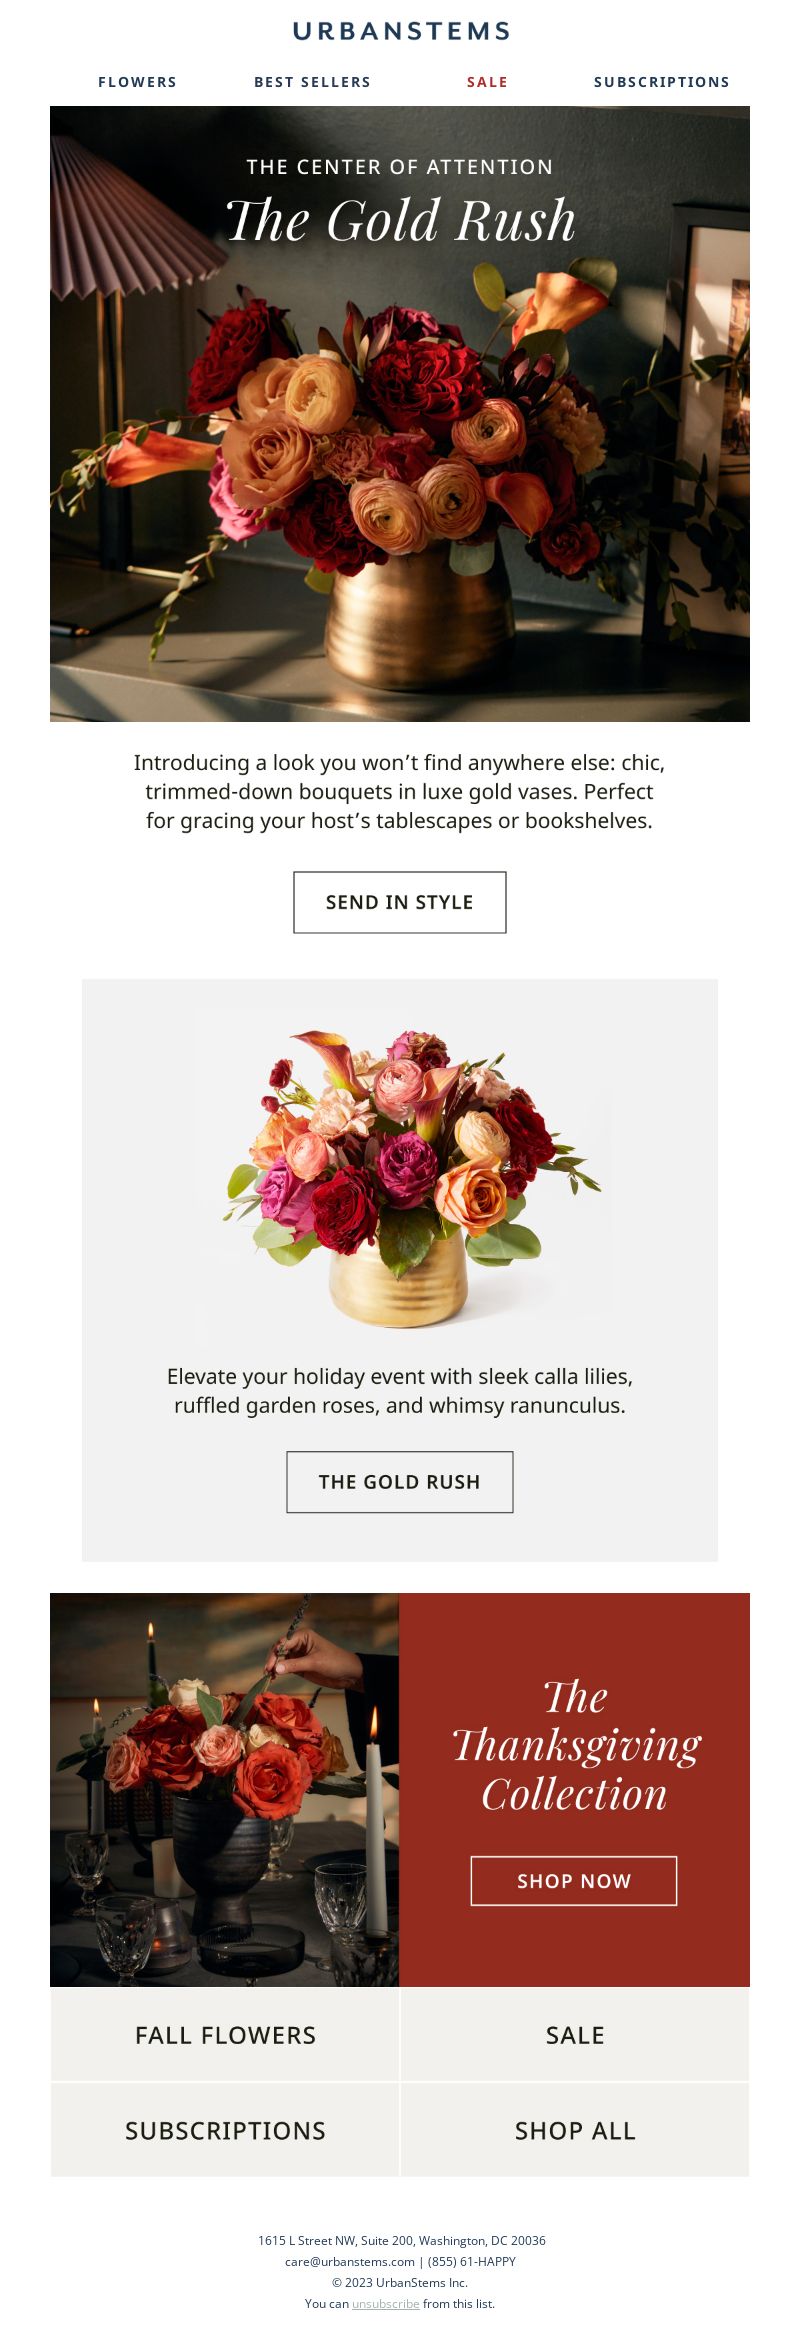Click the unsubscribe link
The width and height of the screenshot is (800, 2343).
pyautogui.click(x=386, y=2303)
